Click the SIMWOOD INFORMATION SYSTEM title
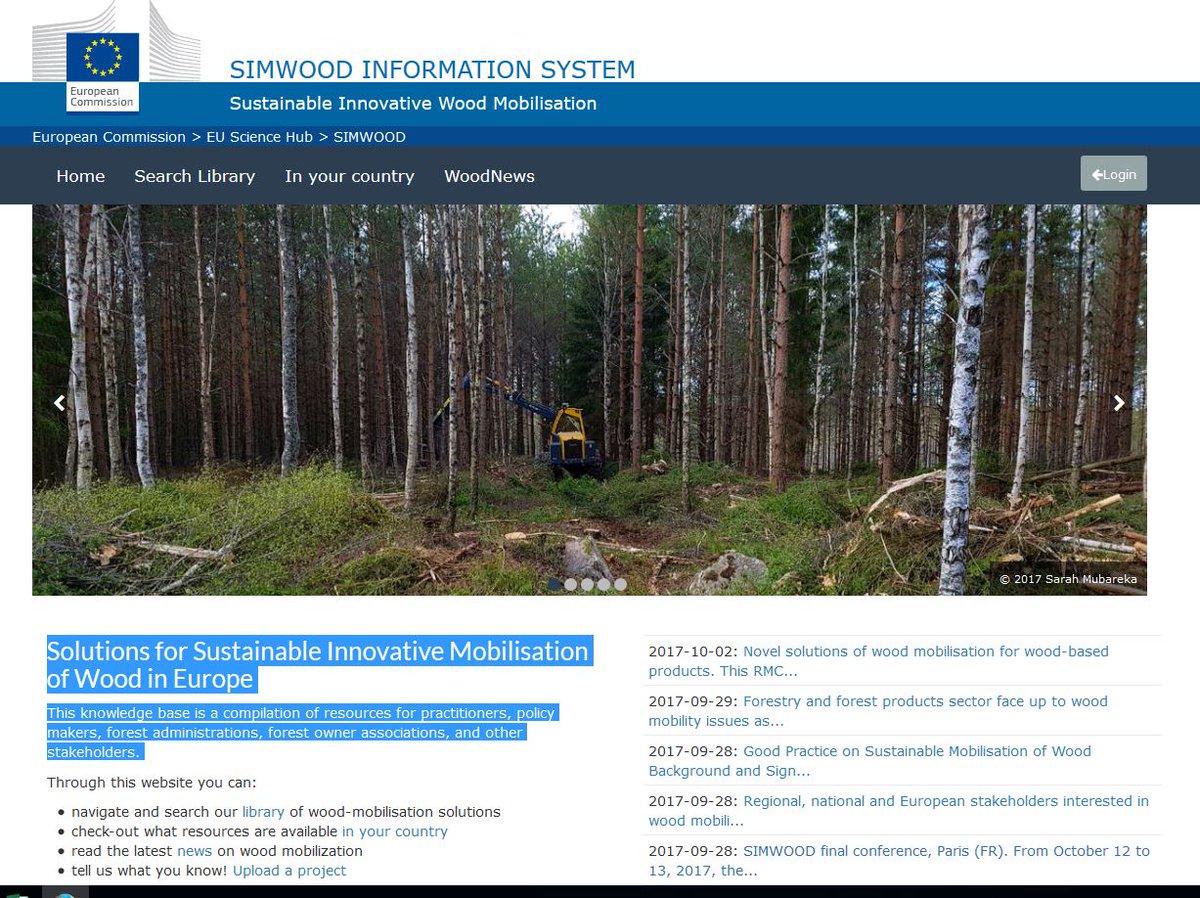 click(x=432, y=70)
